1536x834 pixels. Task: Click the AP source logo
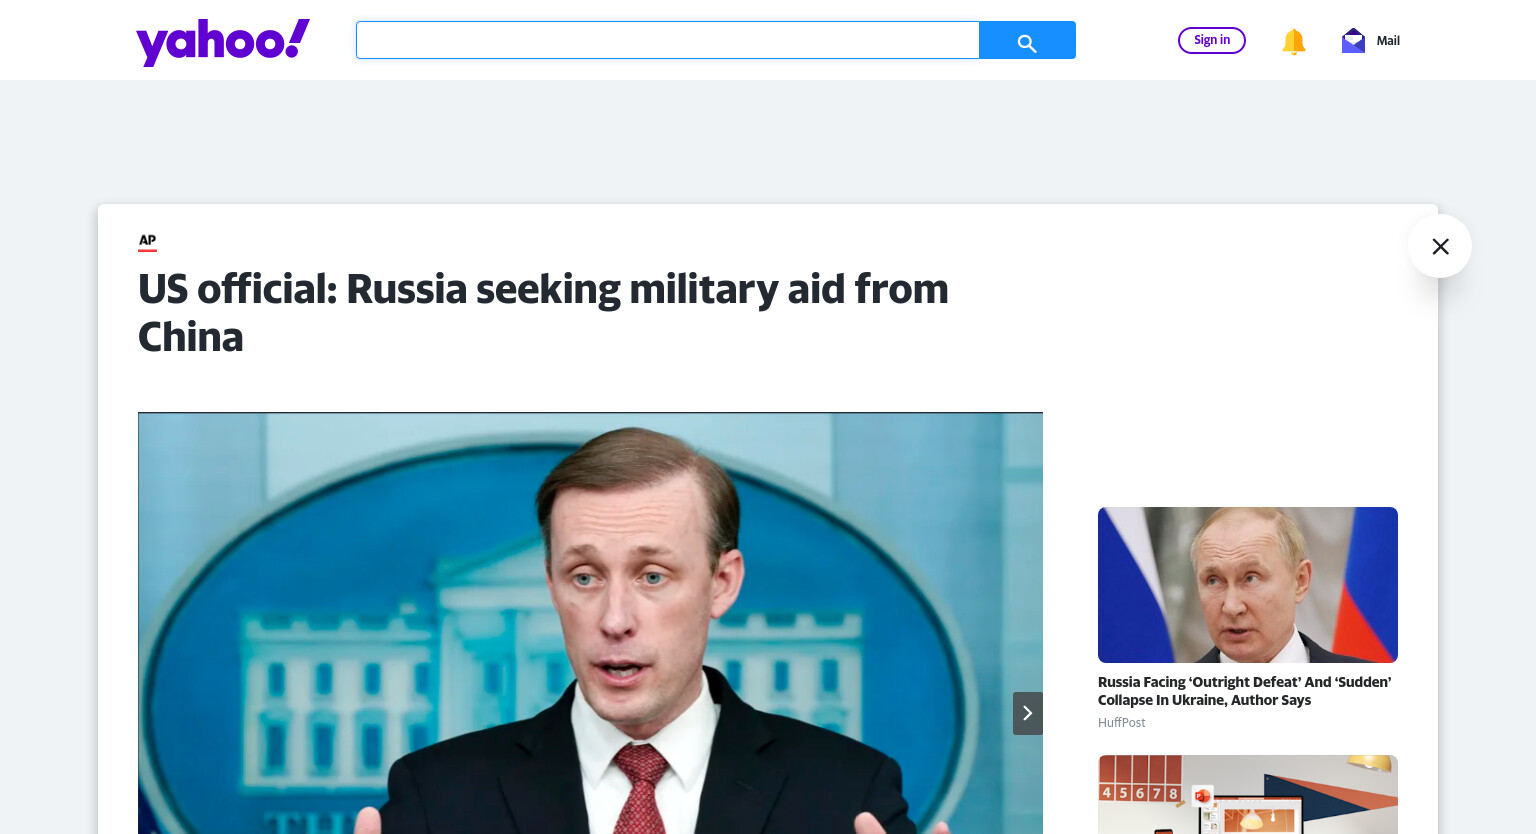click(147, 241)
